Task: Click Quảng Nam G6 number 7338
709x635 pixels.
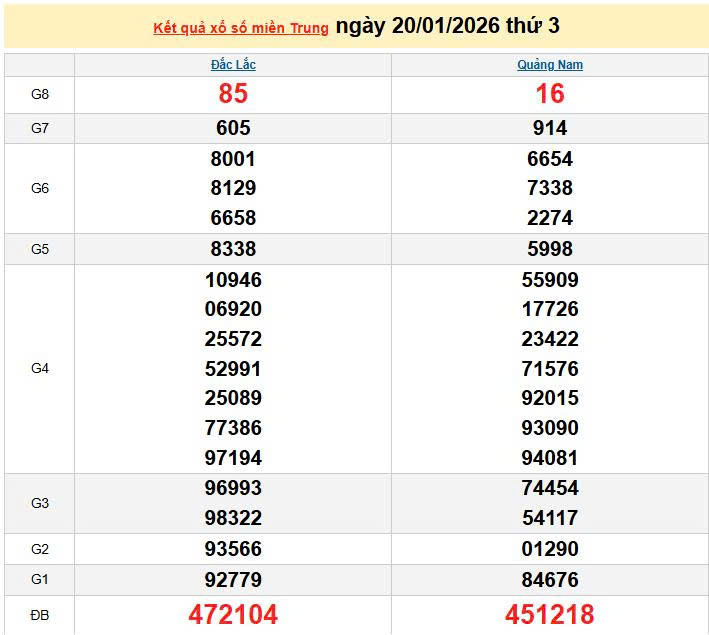Action: tap(550, 188)
